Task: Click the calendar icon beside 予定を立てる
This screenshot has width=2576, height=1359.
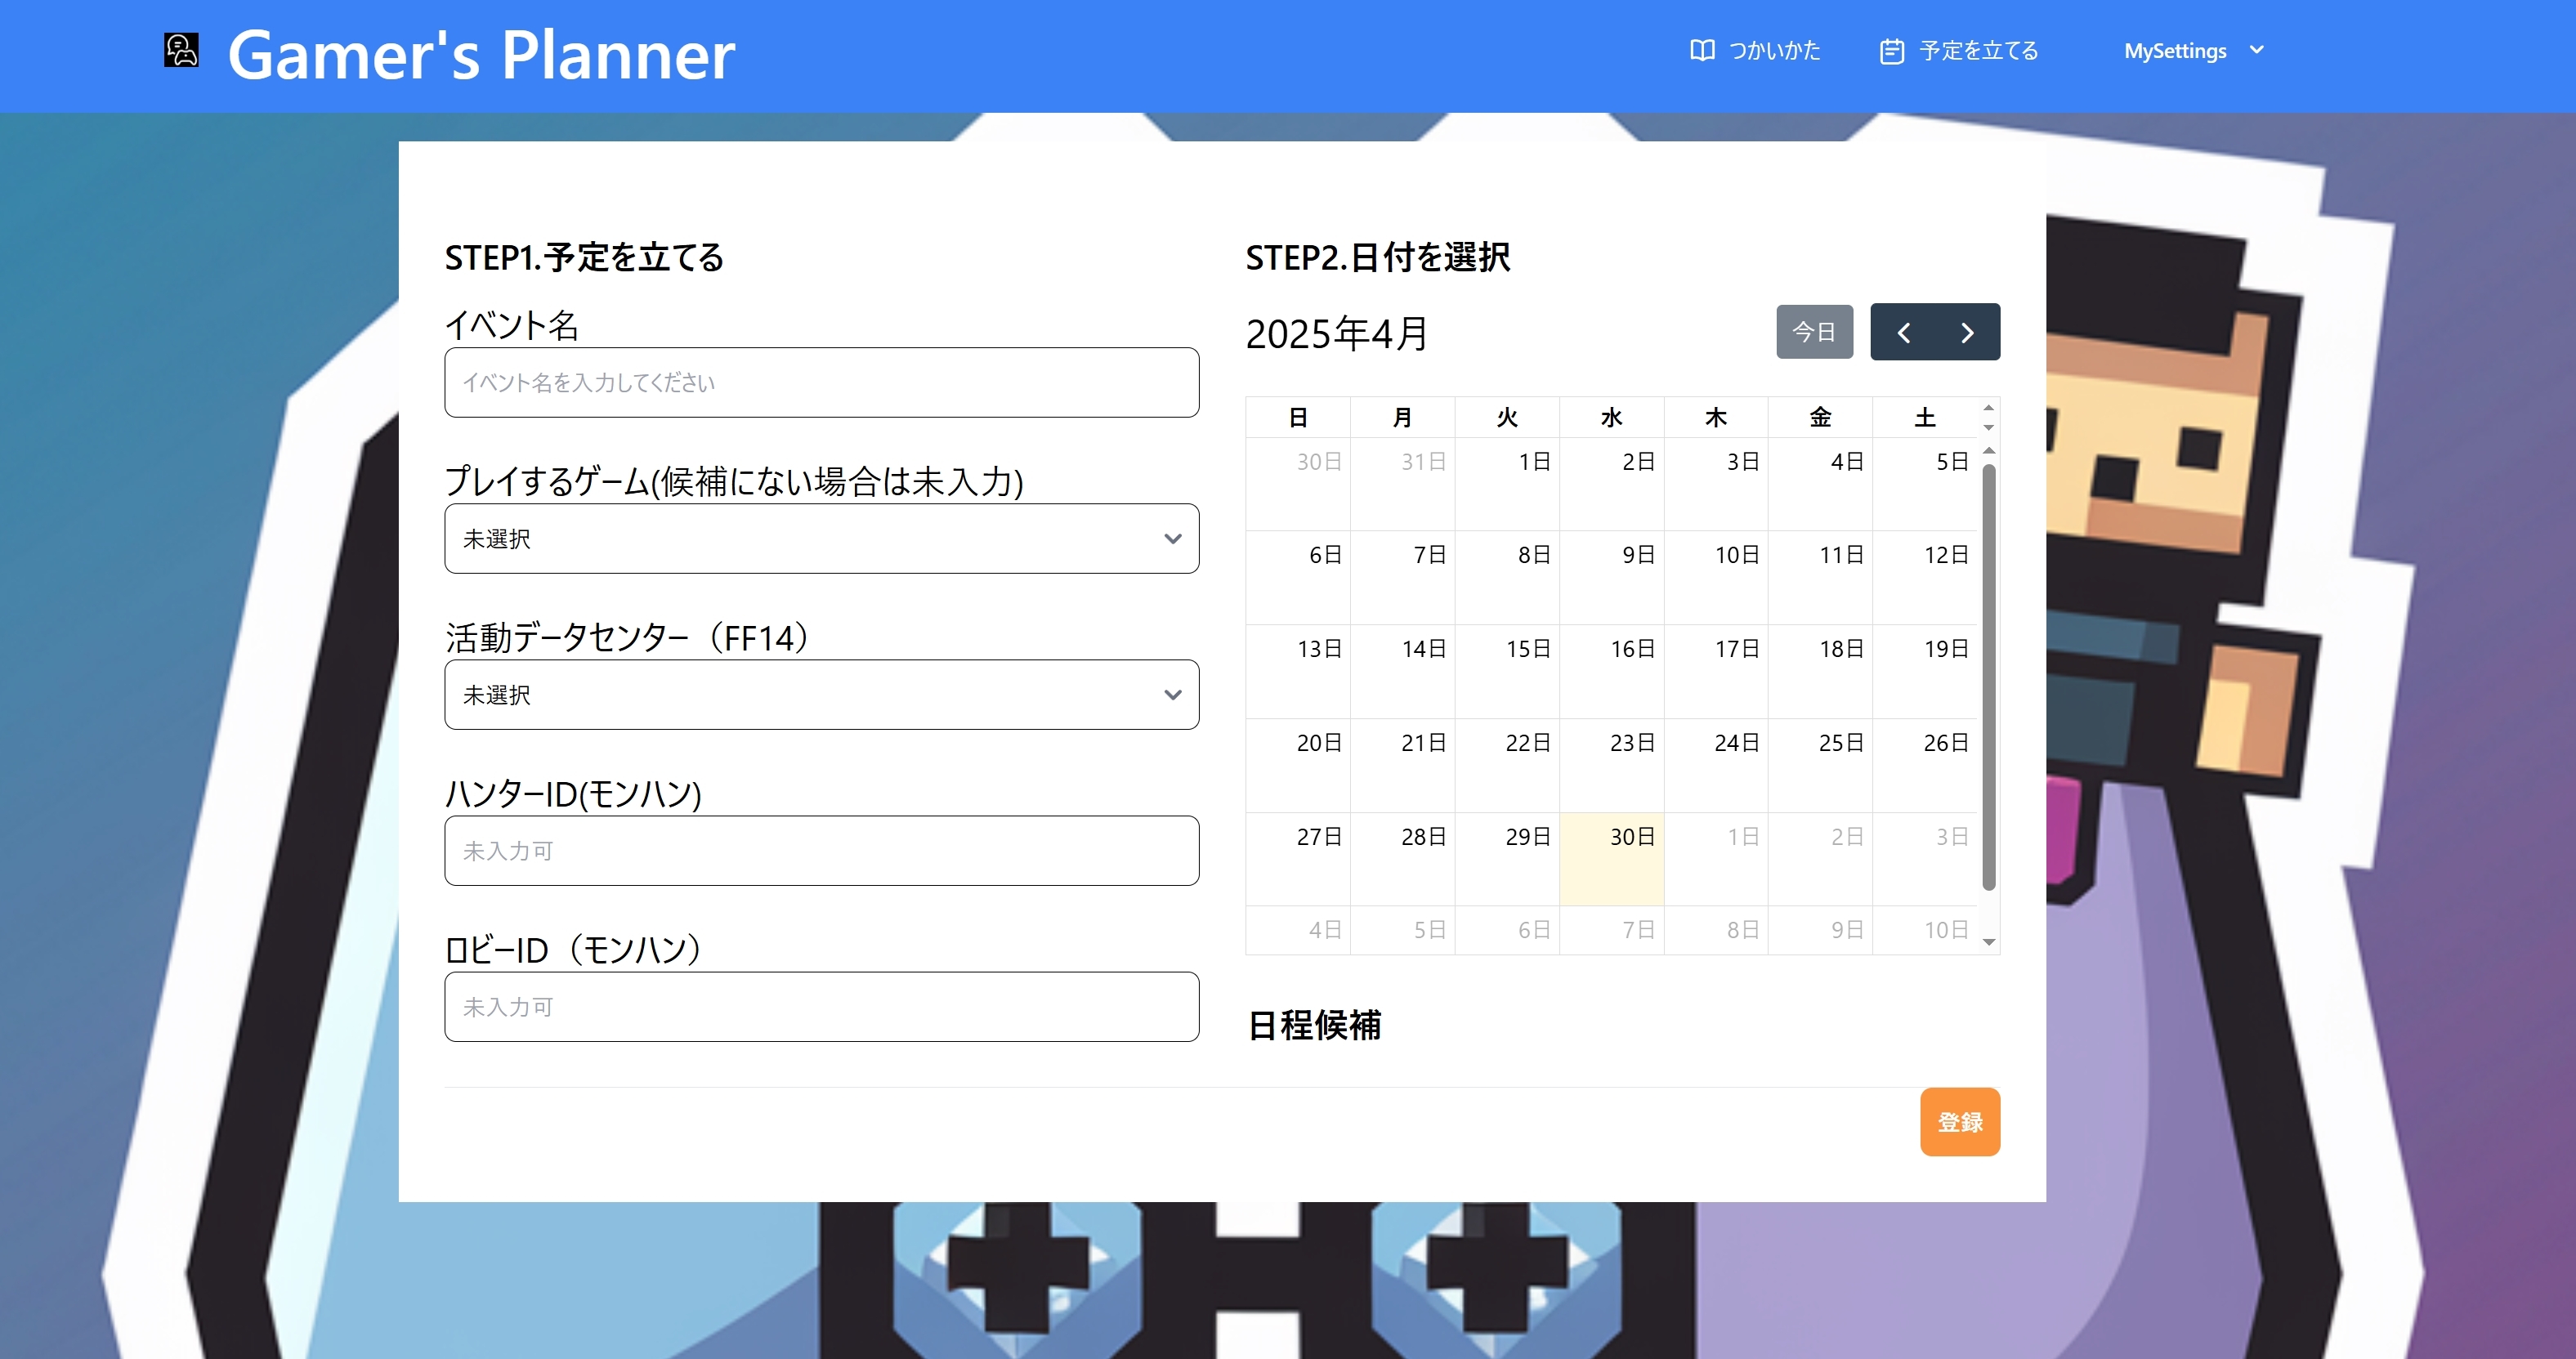Action: tap(1891, 51)
